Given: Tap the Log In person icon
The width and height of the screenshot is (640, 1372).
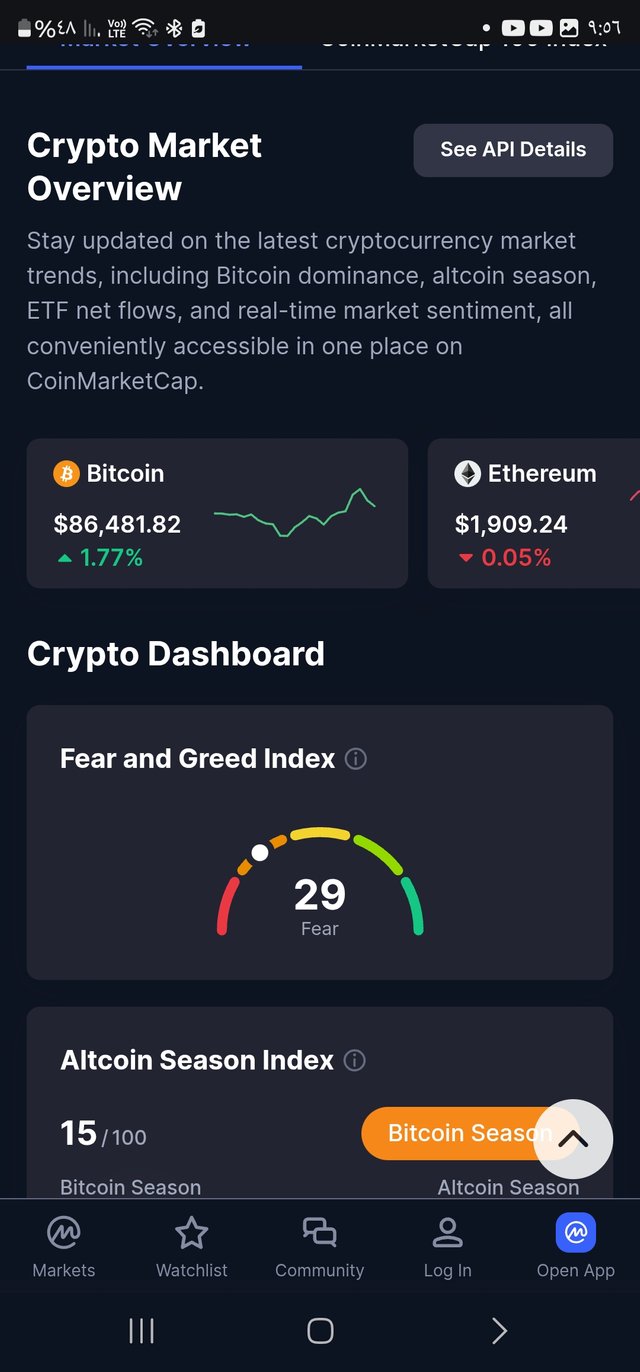Looking at the screenshot, I should click(x=447, y=1233).
